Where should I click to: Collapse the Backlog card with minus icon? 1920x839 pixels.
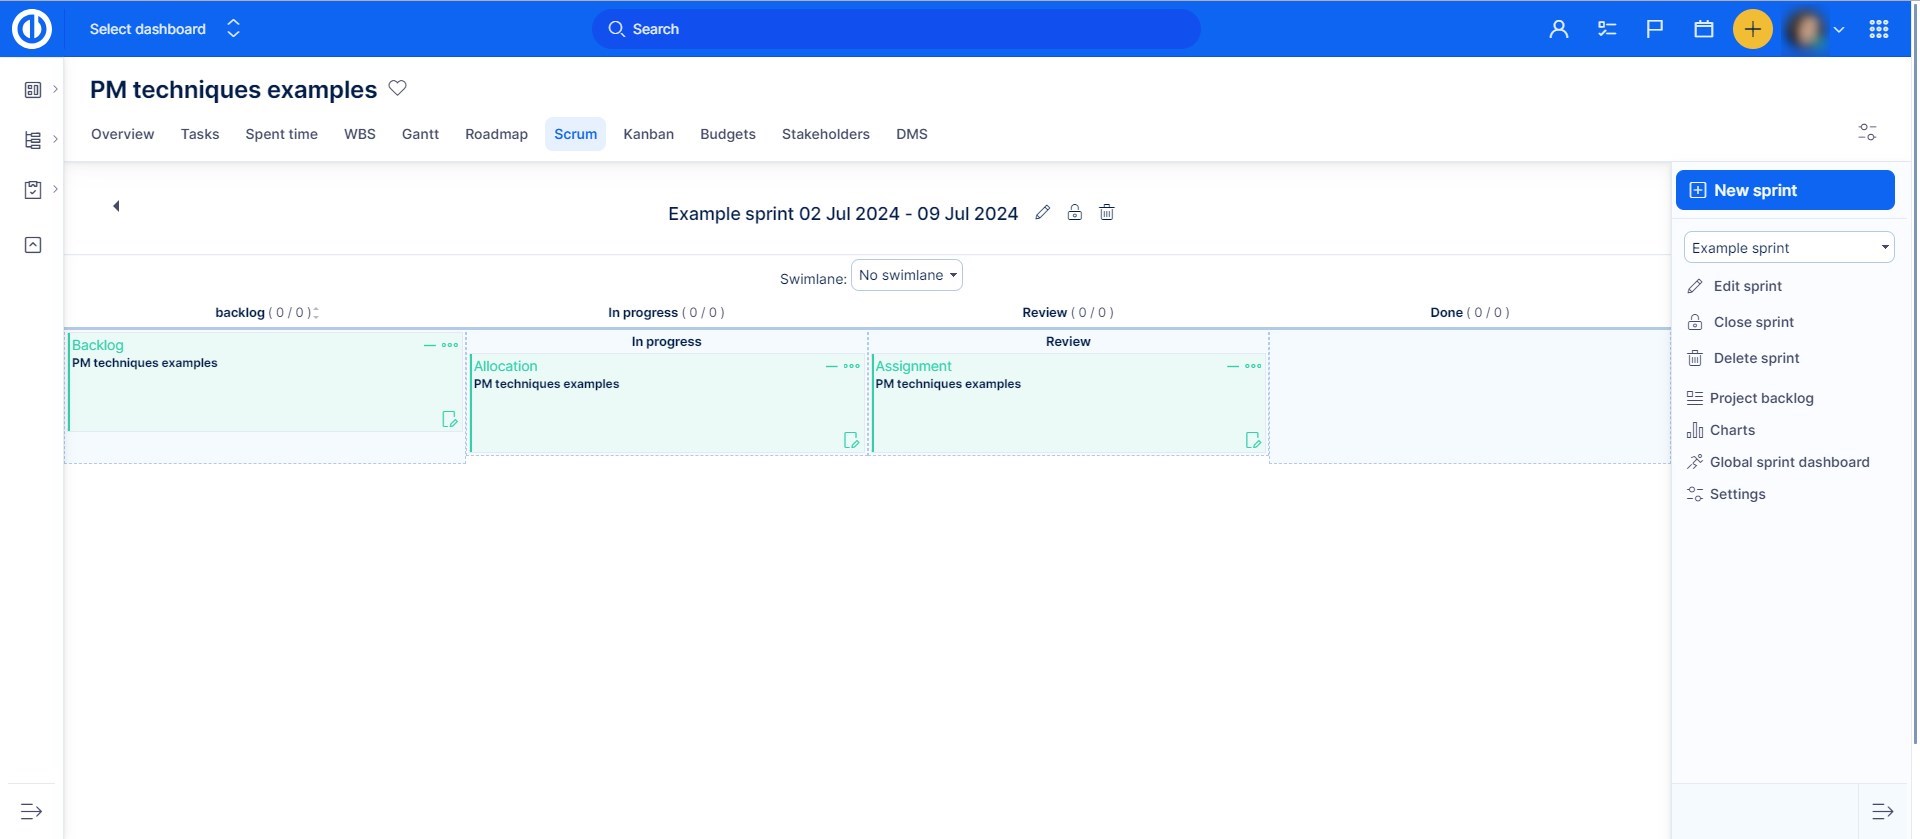[429, 345]
